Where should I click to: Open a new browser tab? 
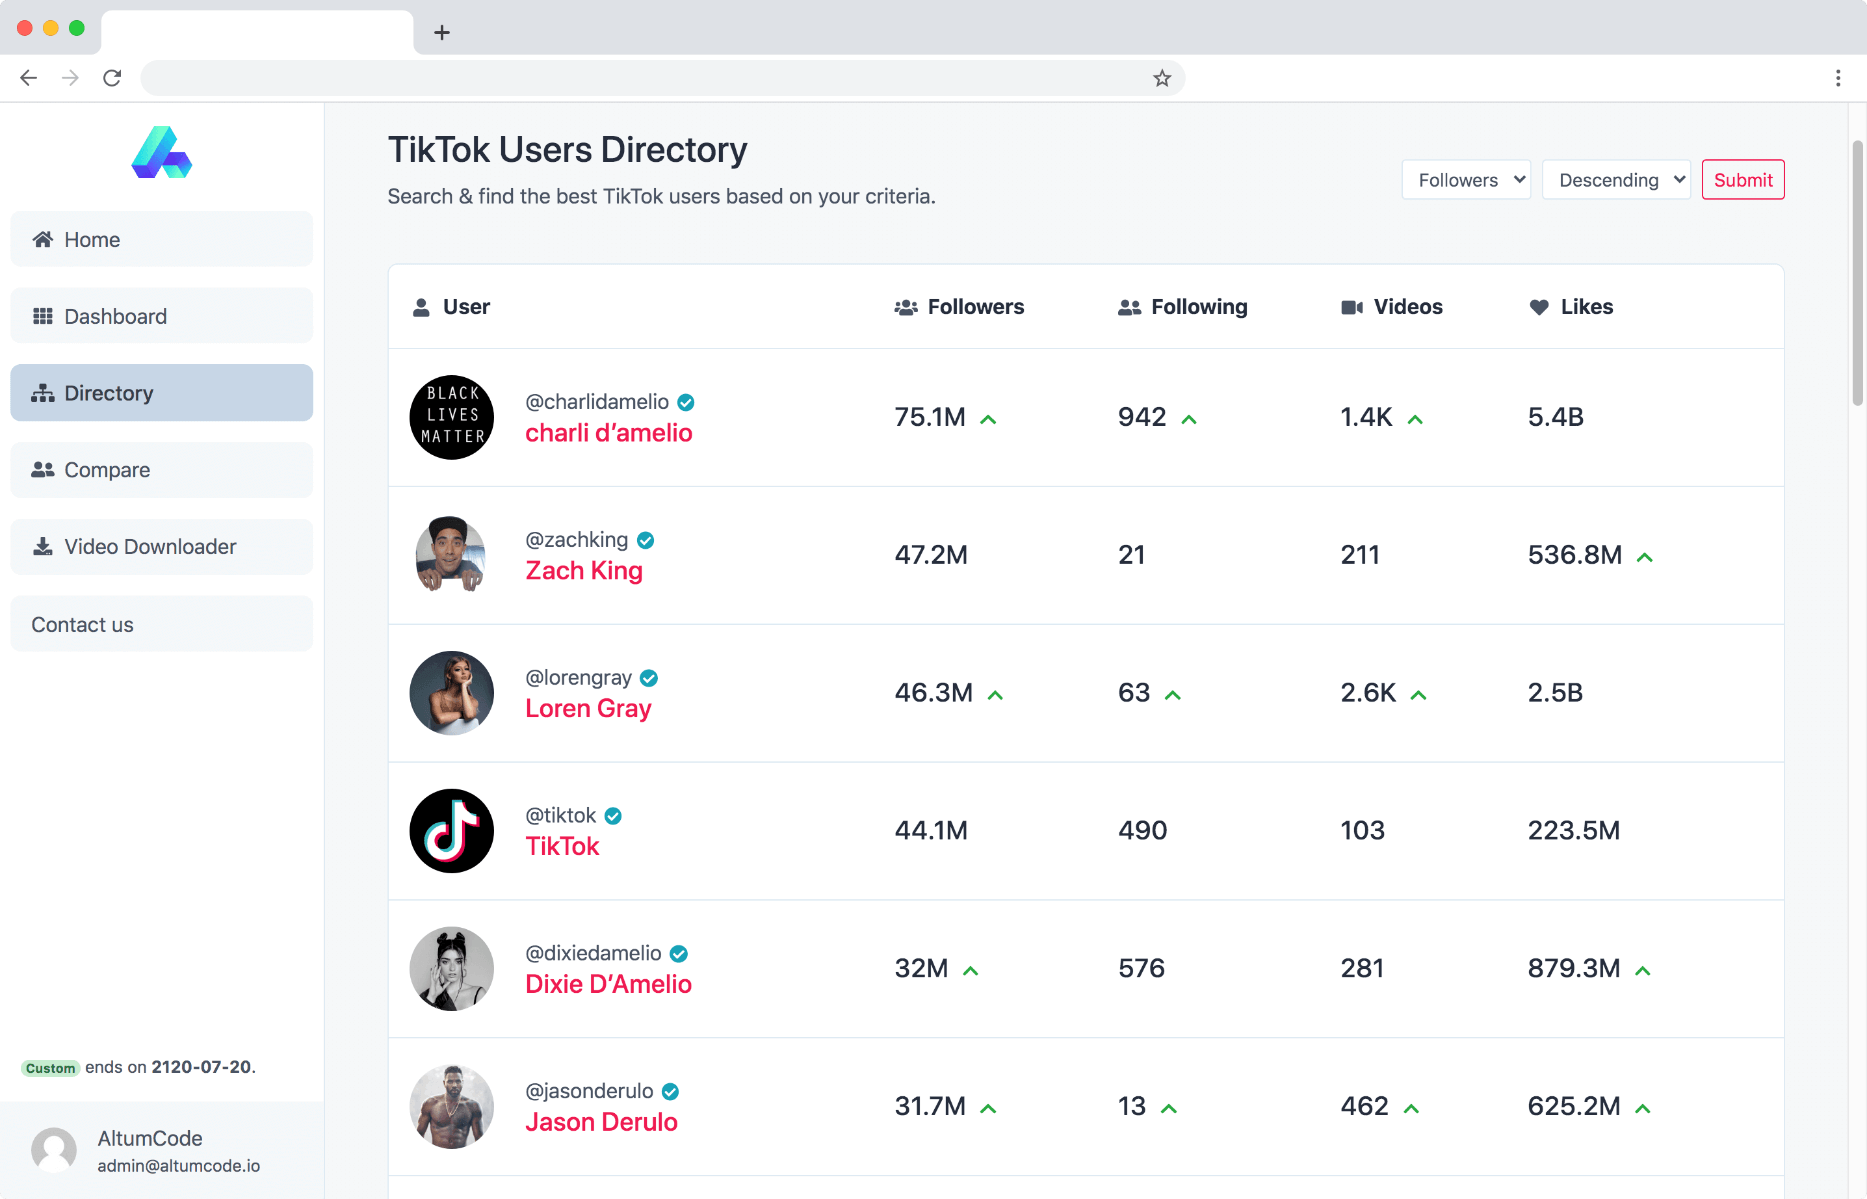click(x=441, y=32)
